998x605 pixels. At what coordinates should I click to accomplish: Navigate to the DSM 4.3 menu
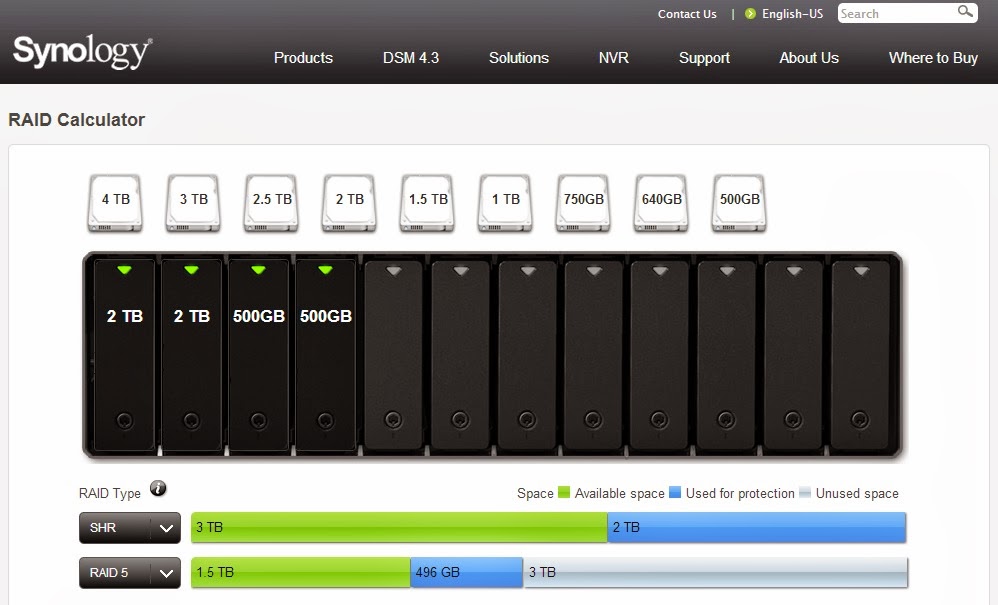pyautogui.click(x=411, y=58)
